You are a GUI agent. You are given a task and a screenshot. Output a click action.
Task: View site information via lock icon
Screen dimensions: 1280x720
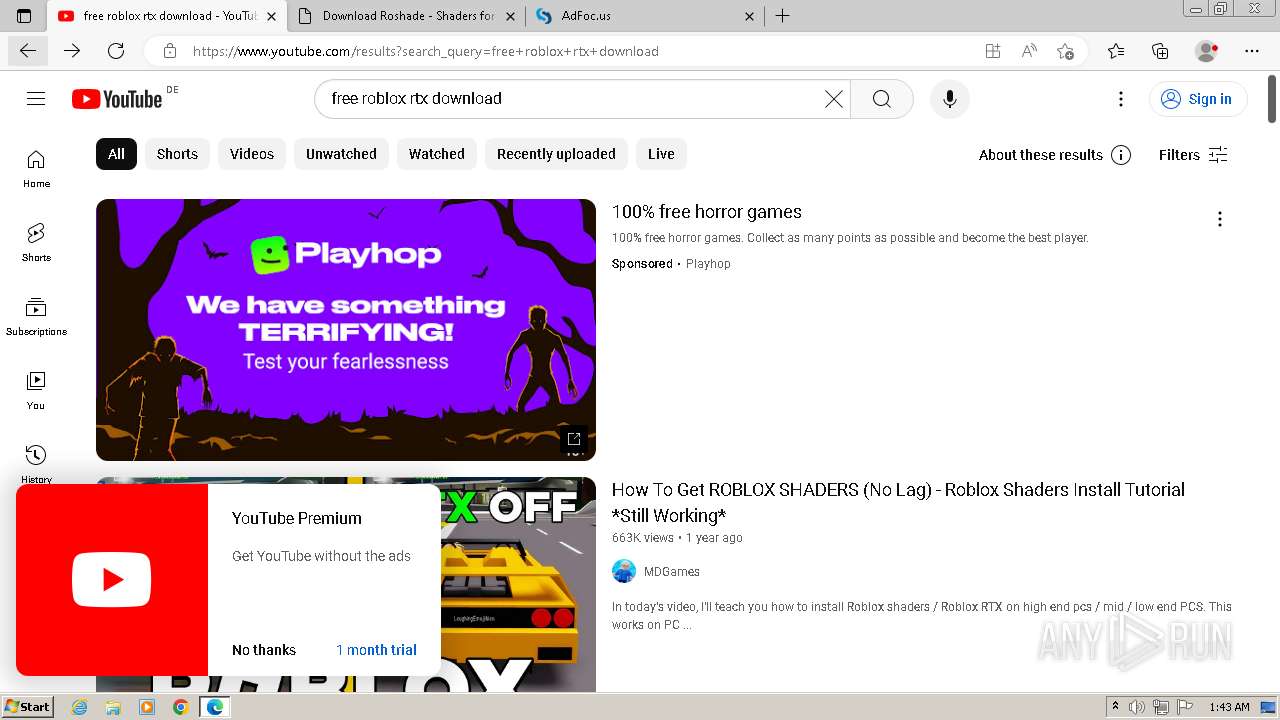[x=170, y=51]
